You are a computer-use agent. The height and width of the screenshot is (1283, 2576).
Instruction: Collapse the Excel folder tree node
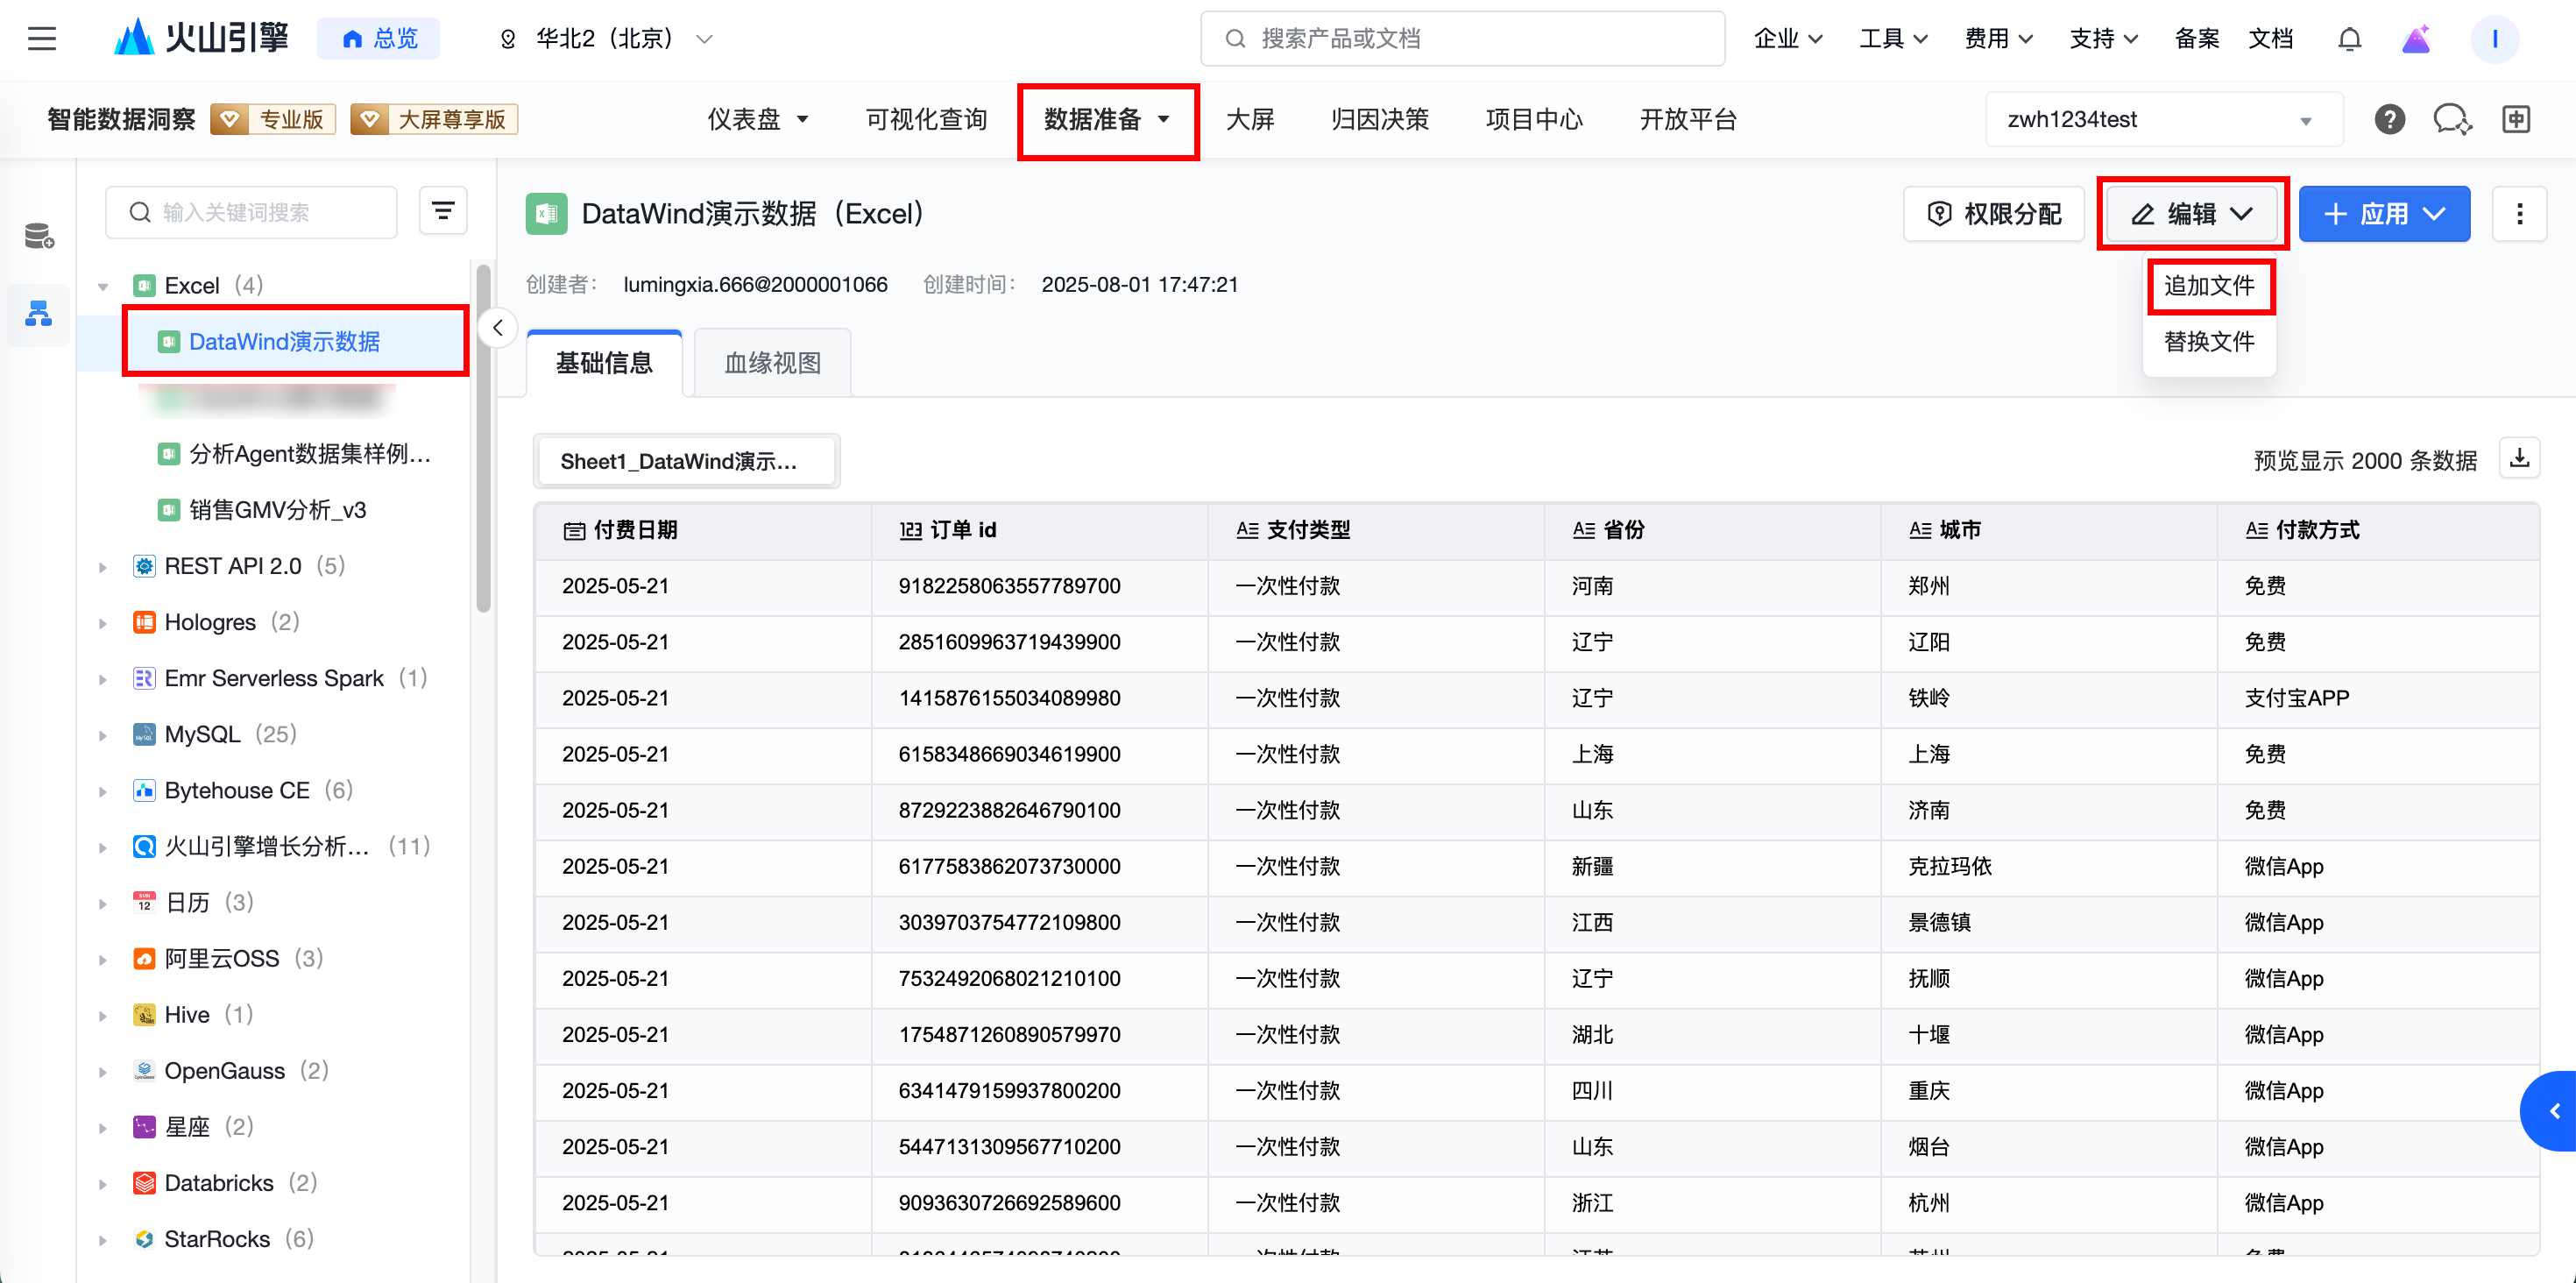pos(103,287)
